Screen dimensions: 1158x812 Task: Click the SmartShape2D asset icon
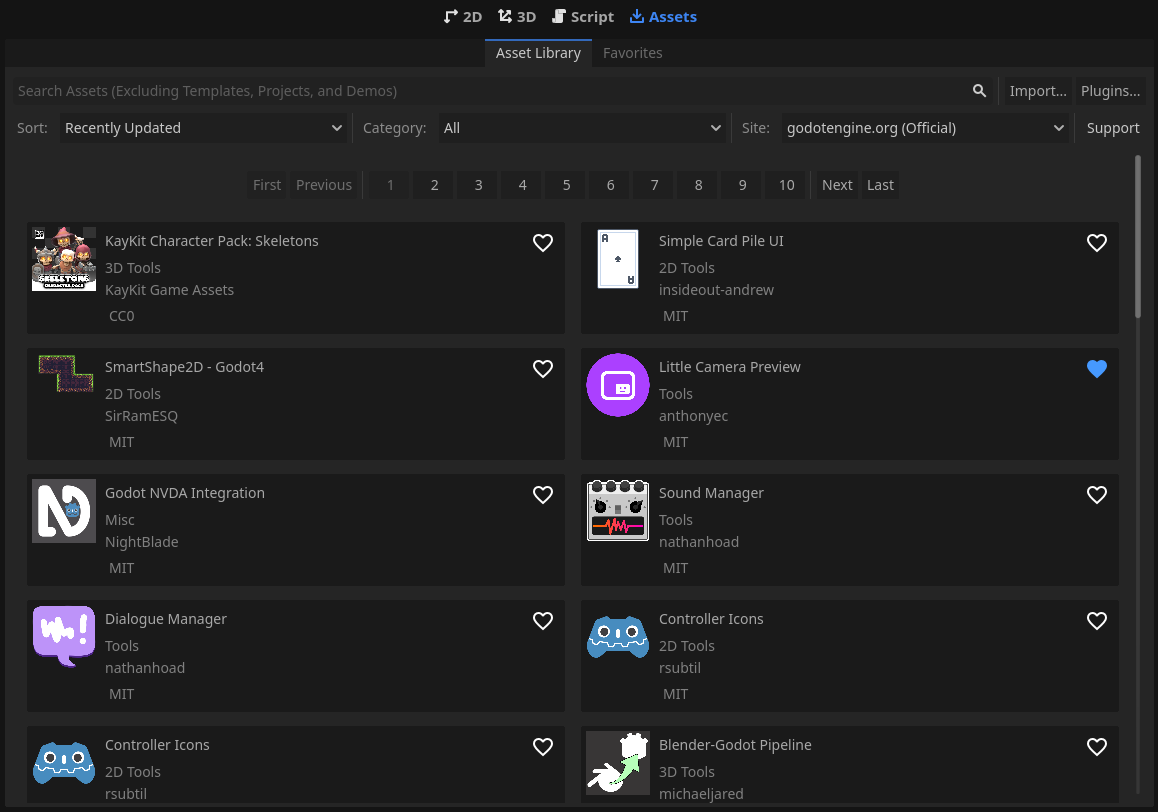click(64, 373)
